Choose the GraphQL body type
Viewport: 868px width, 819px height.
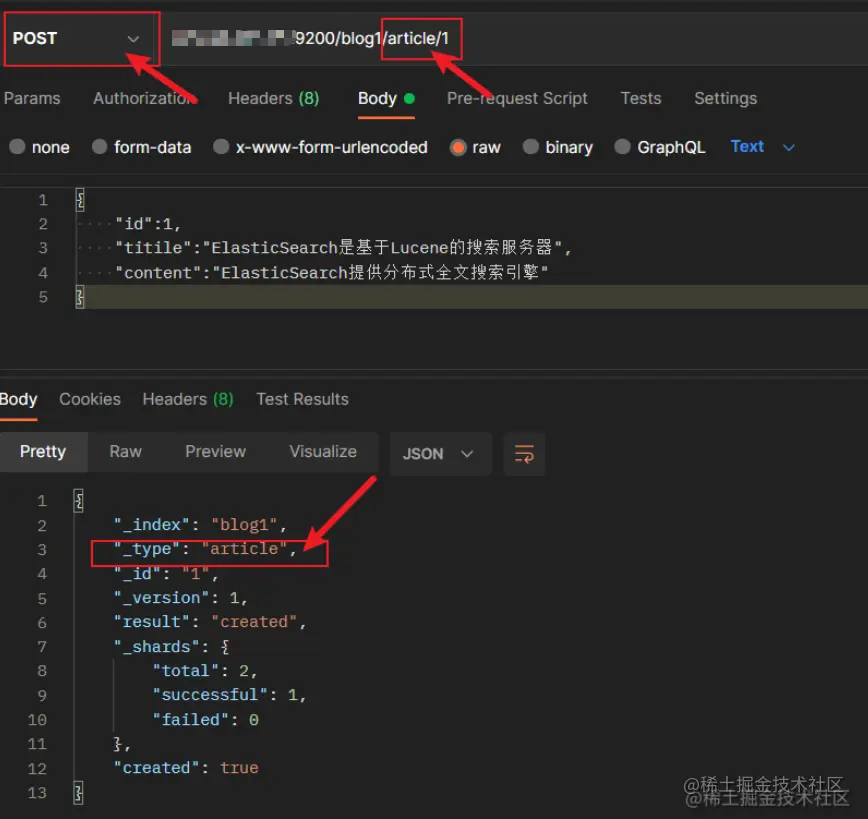pos(623,147)
